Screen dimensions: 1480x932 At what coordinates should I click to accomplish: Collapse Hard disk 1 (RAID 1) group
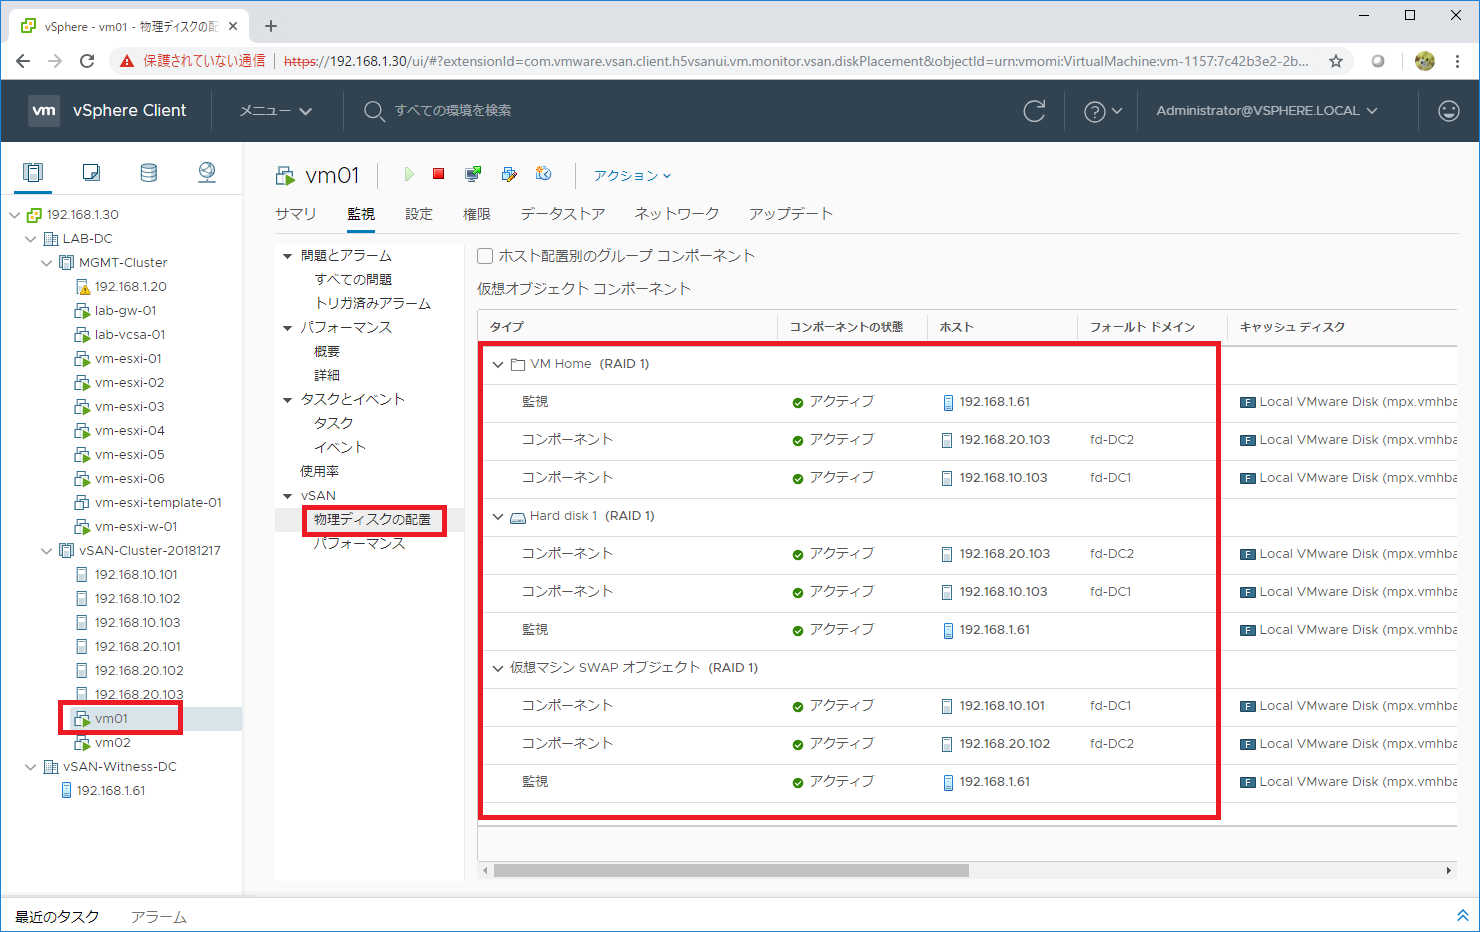[498, 516]
